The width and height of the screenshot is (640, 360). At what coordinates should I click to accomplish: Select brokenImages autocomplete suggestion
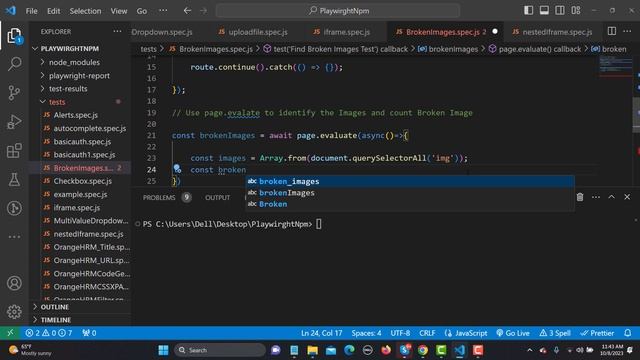(410, 193)
